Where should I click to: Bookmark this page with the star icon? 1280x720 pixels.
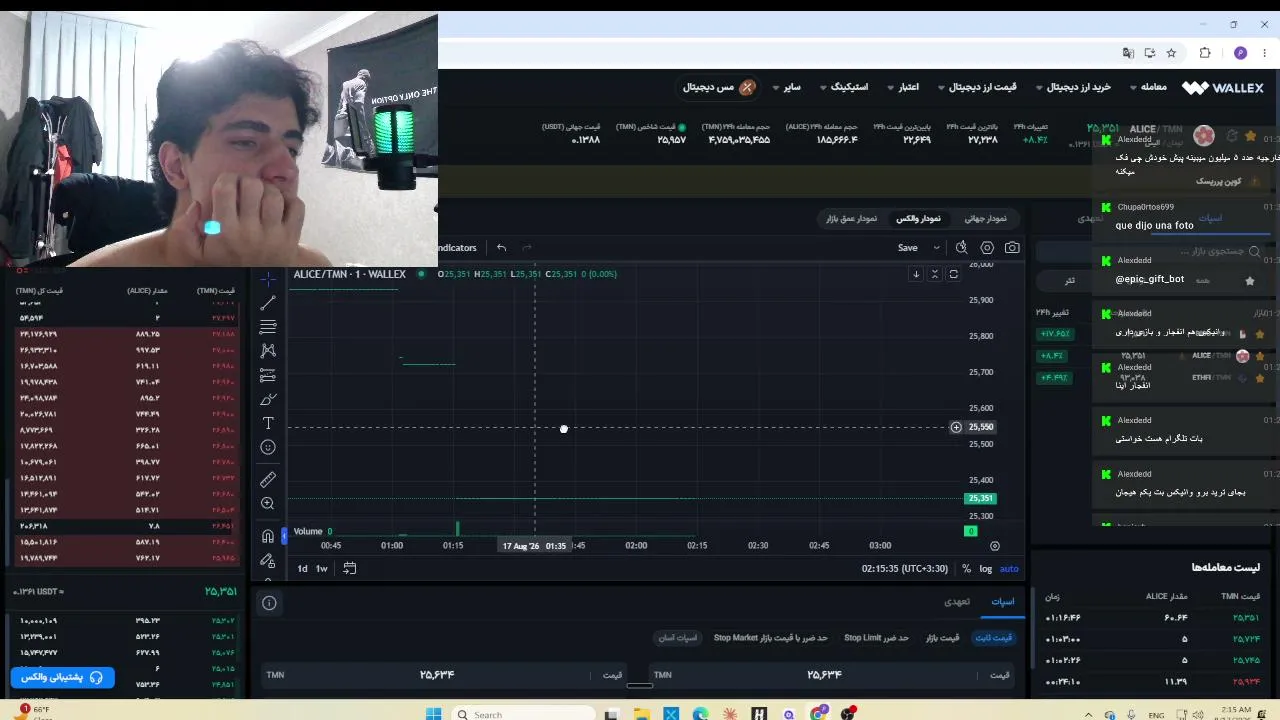(x=1172, y=53)
